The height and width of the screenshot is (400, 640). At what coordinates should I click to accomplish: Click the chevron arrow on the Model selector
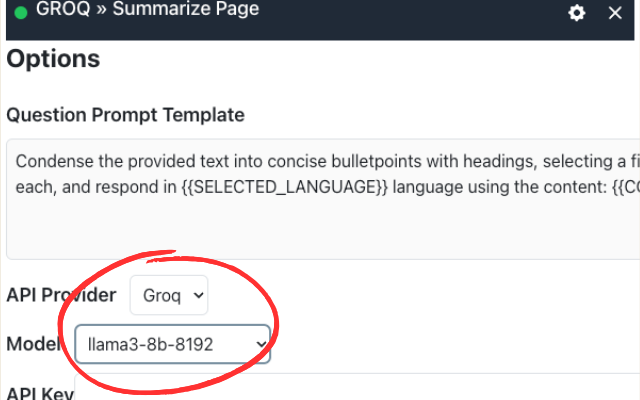click(262, 345)
